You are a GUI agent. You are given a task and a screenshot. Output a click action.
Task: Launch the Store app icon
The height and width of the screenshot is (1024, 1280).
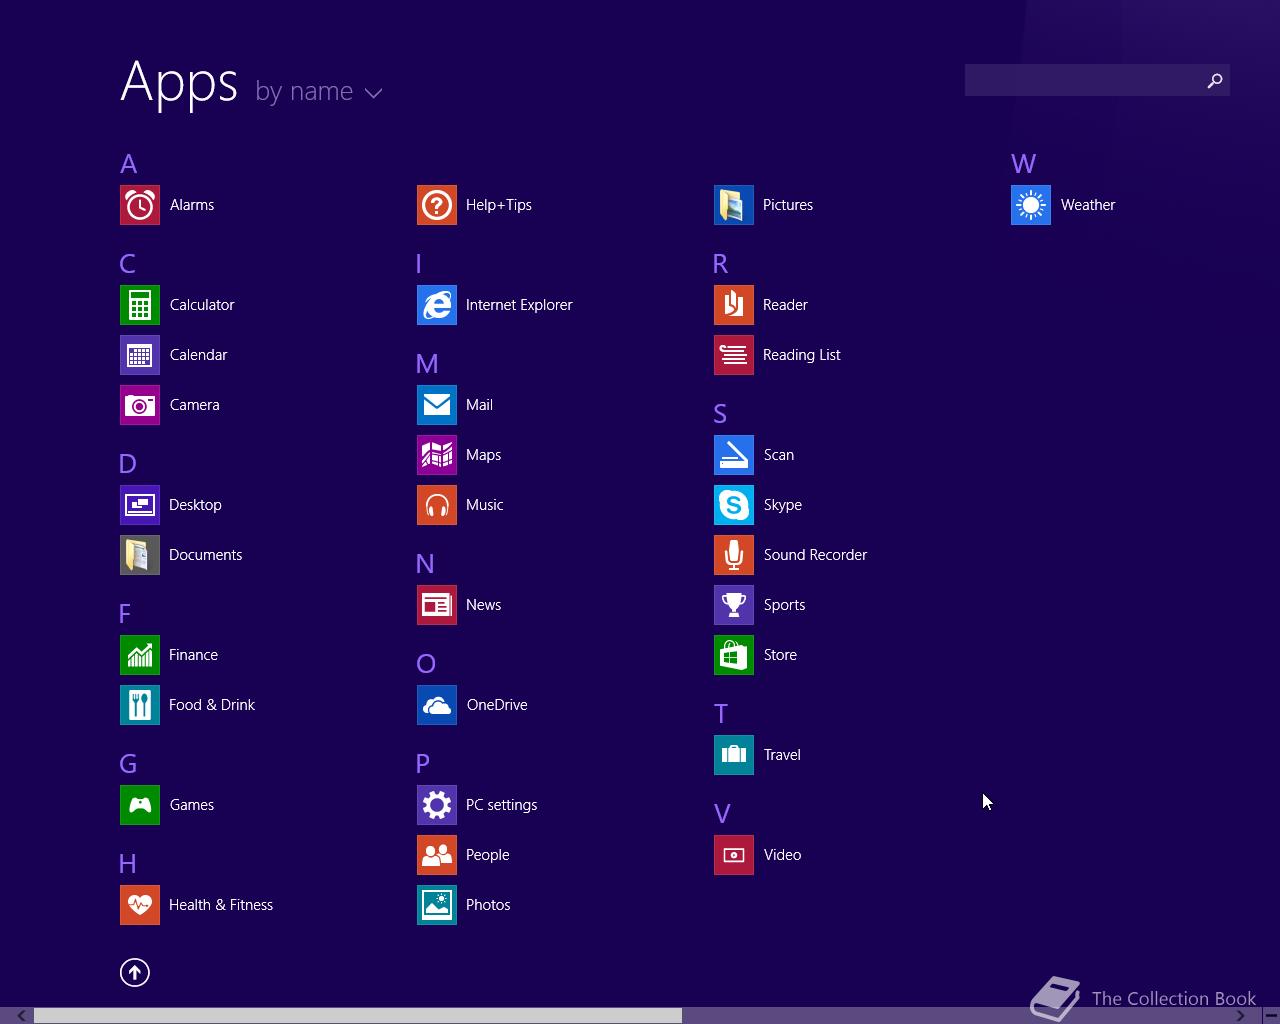(x=734, y=655)
